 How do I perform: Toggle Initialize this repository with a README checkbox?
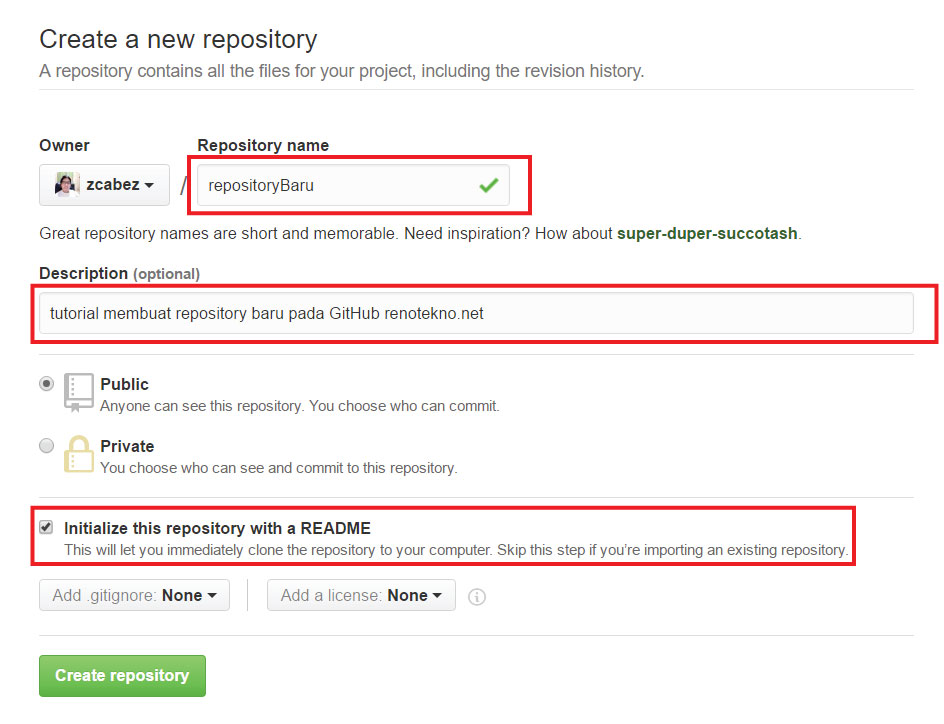(46, 527)
